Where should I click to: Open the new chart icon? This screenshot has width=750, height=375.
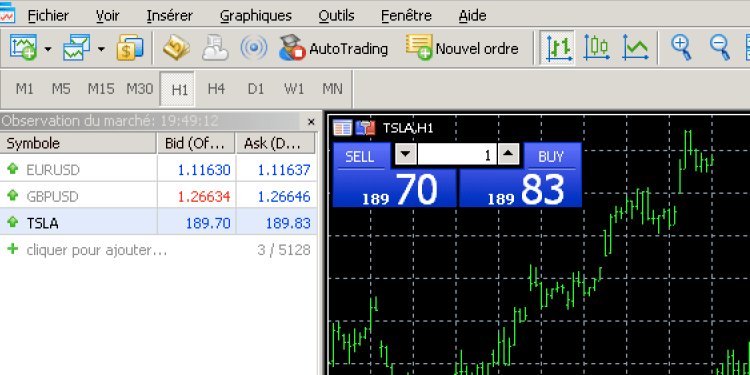point(23,48)
